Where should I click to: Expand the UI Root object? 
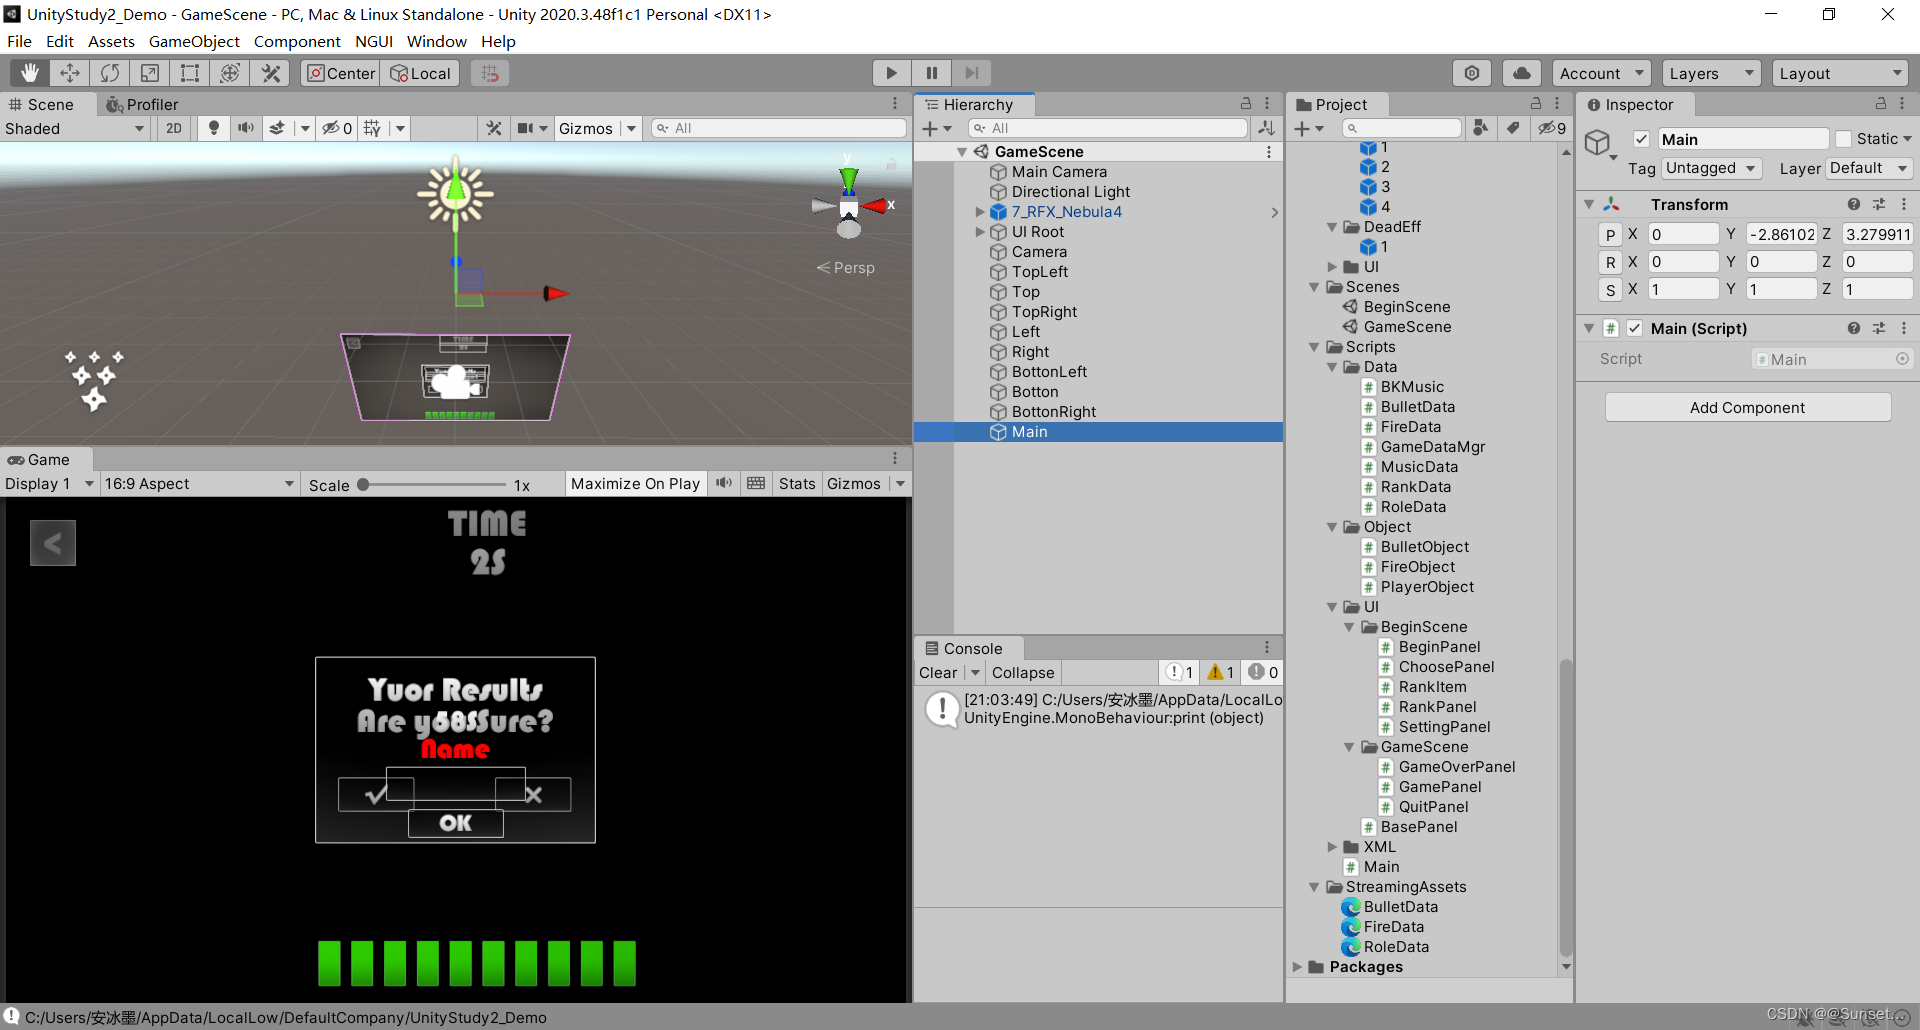coord(980,232)
